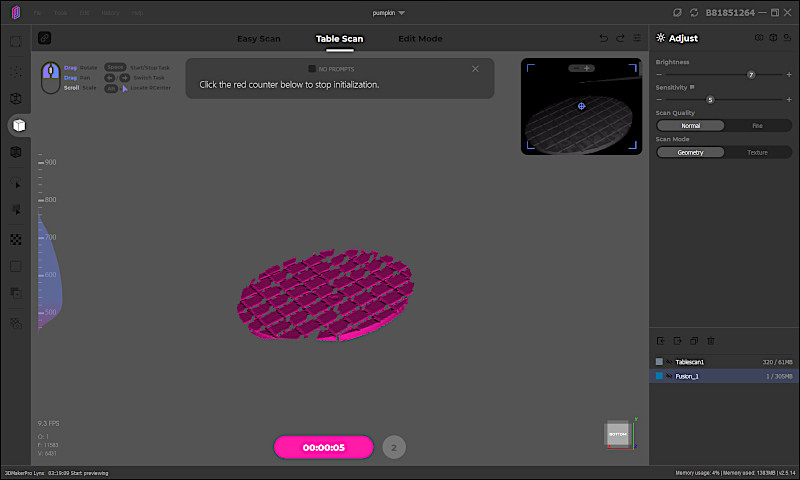Click the Tablescan1 color square
Screen dimensions: 800x480
tap(659, 362)
